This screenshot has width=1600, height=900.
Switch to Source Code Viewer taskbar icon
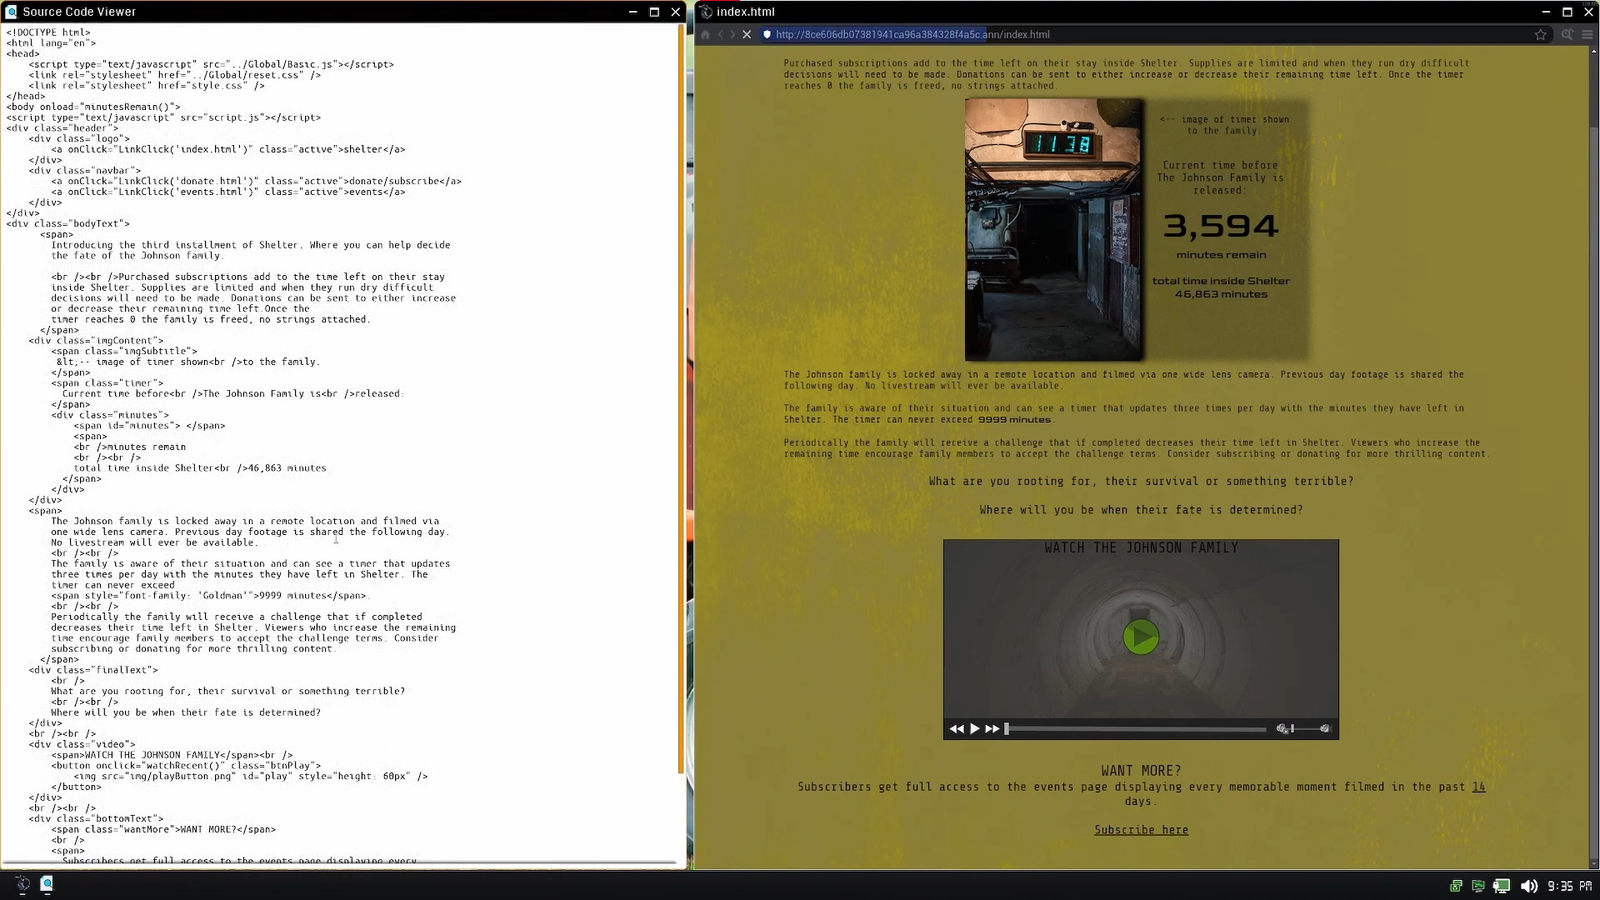pyautogui.click(x=46, y=884)
